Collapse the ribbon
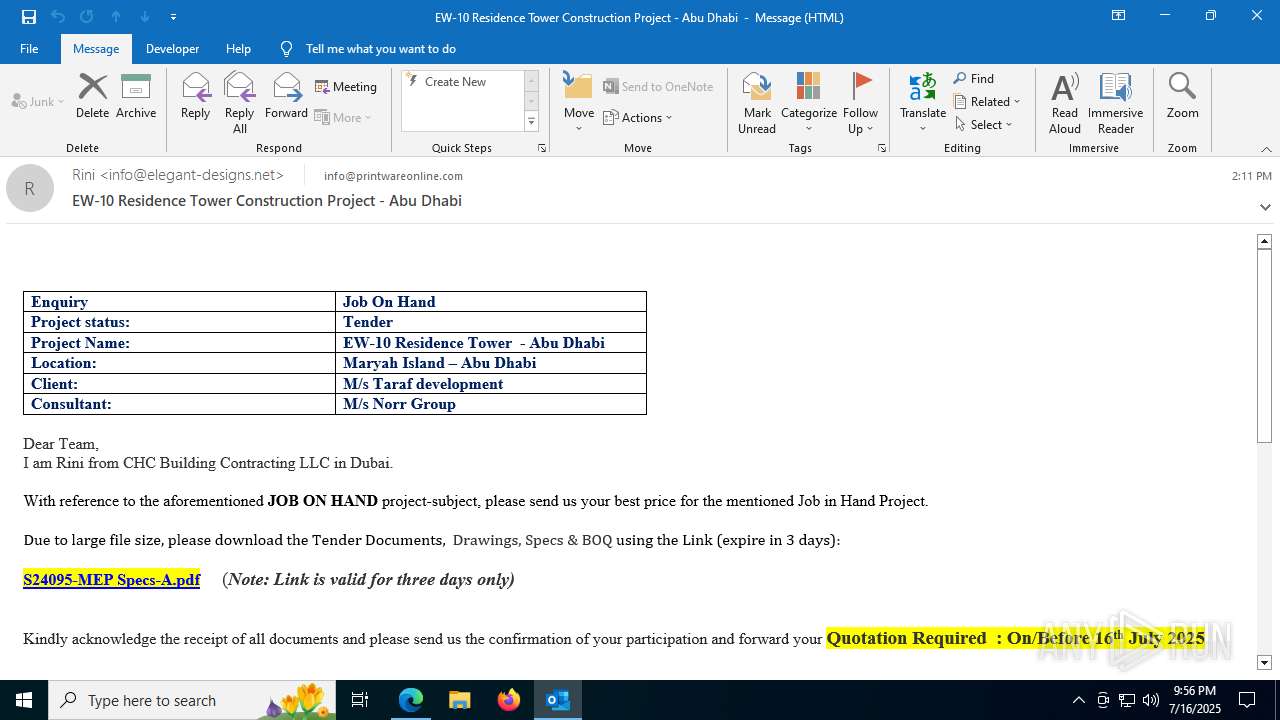This screenshot has height=720, width=1280. tap(1266, 149)
